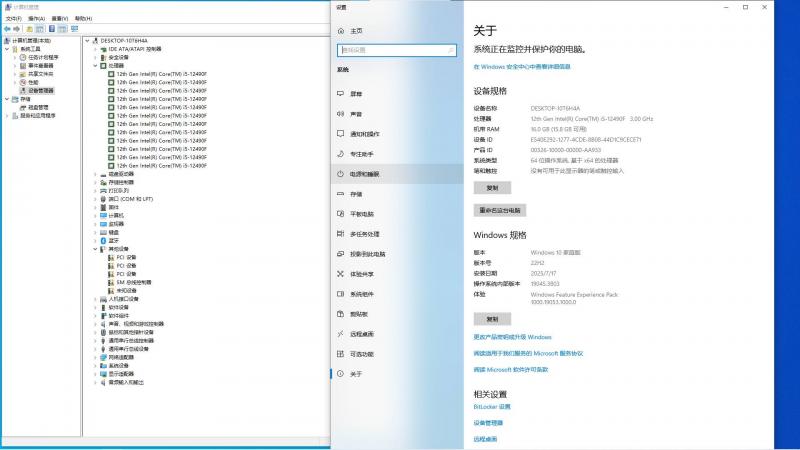This screenshot has height=450, width=800.
Task: Click the 网络适配器 network adapter icon
Action: point(104,358)
